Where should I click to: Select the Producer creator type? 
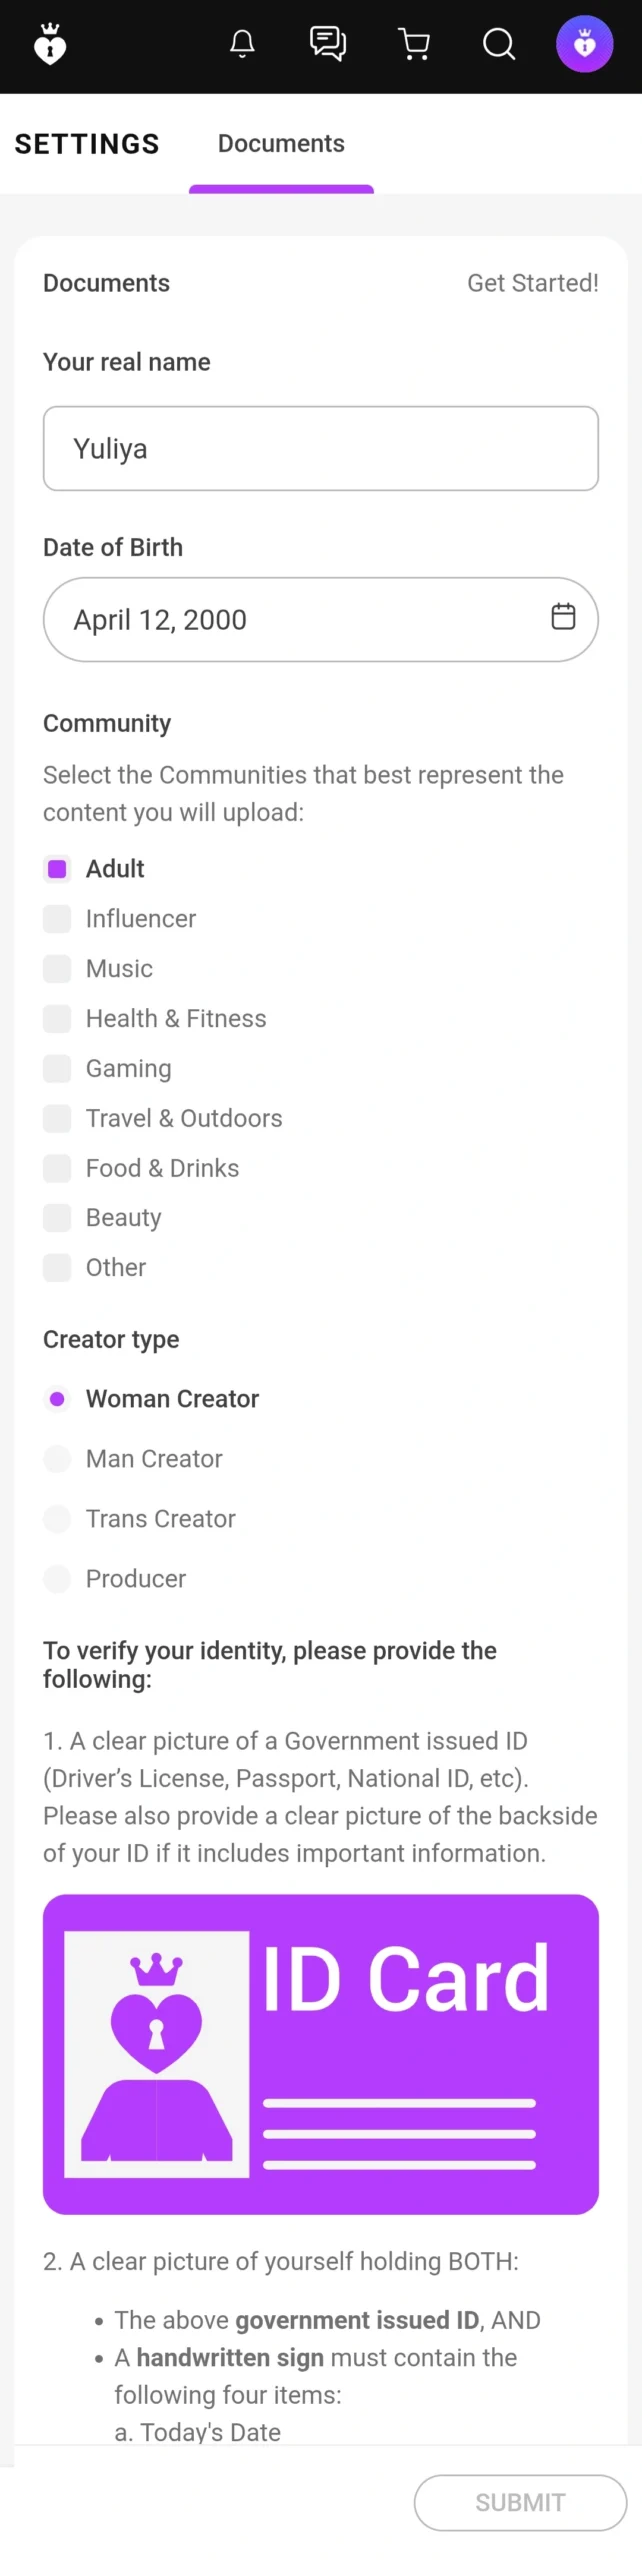pos(57,1579)
